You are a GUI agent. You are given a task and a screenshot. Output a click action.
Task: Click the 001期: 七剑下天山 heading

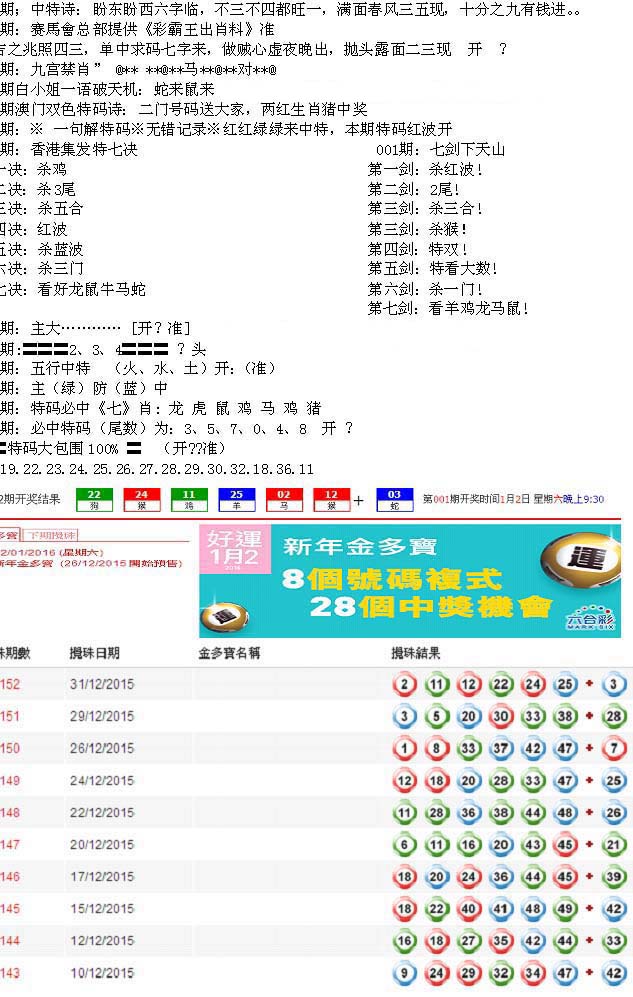click(440, 149)
